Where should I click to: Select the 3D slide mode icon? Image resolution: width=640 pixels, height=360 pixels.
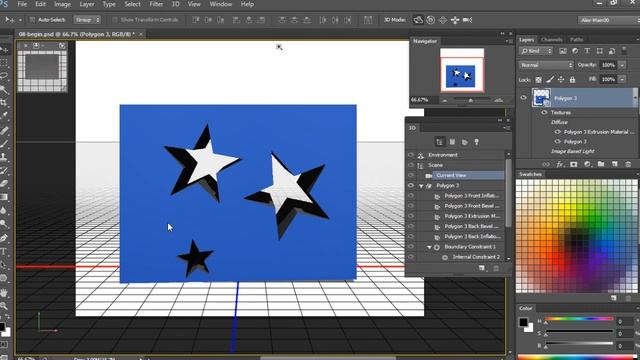point(455,20)
